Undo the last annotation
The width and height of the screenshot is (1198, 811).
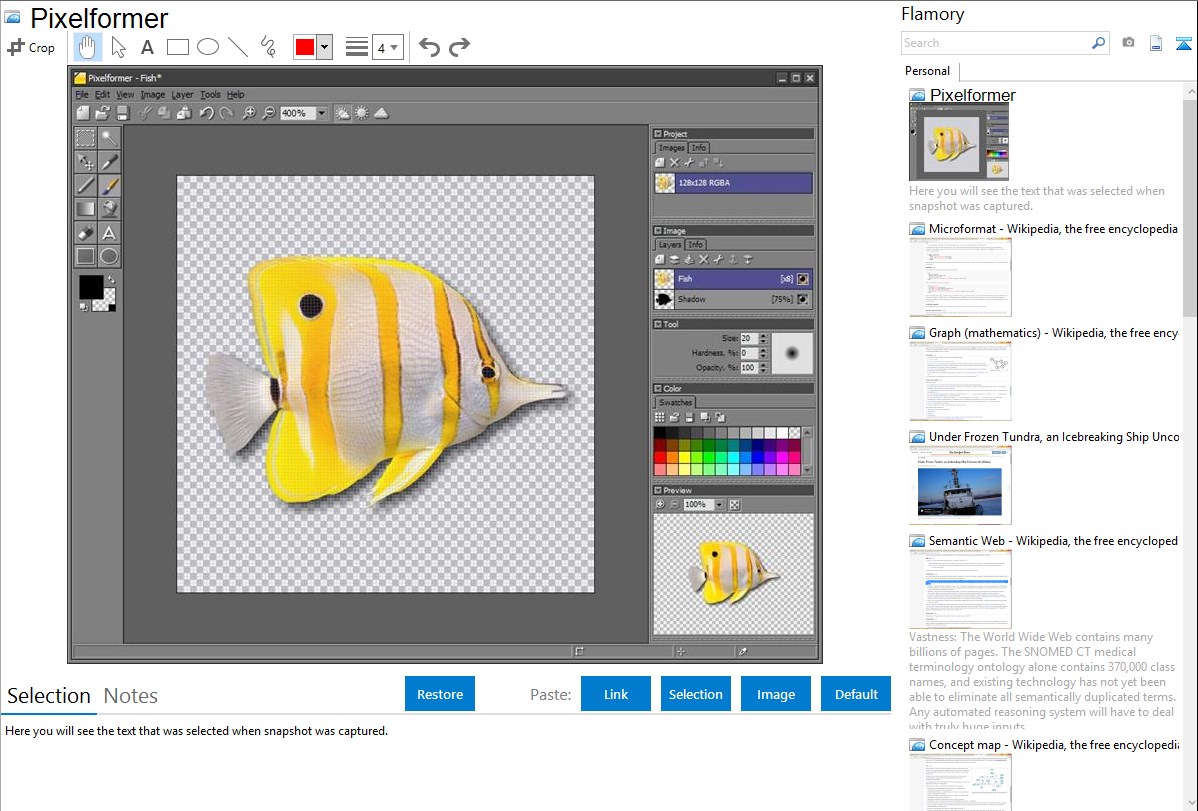click(x=429, y=47)
